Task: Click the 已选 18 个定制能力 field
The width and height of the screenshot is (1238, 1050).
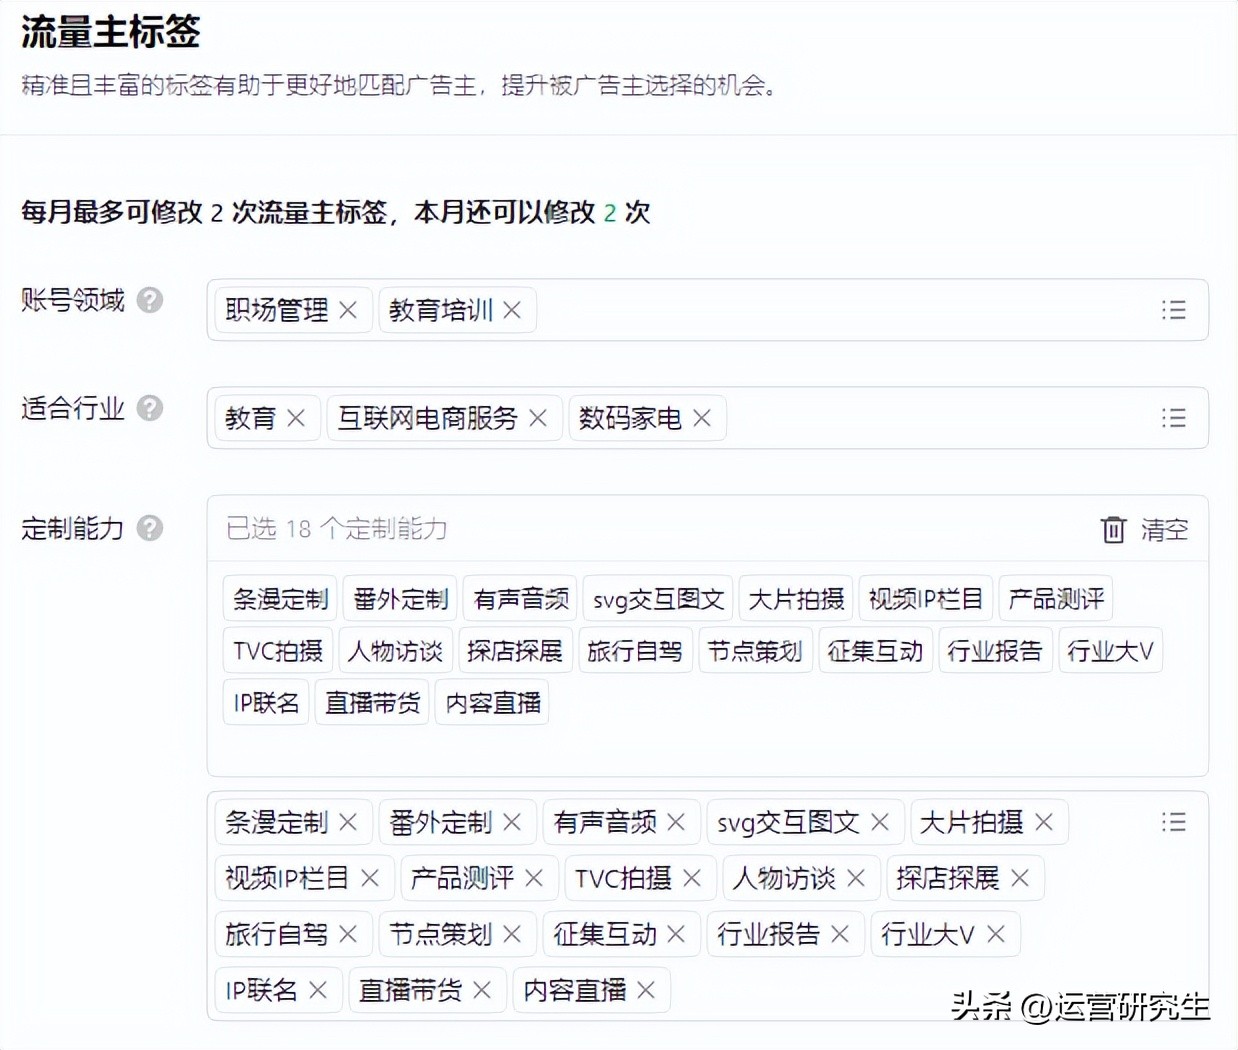Action: 335,529
